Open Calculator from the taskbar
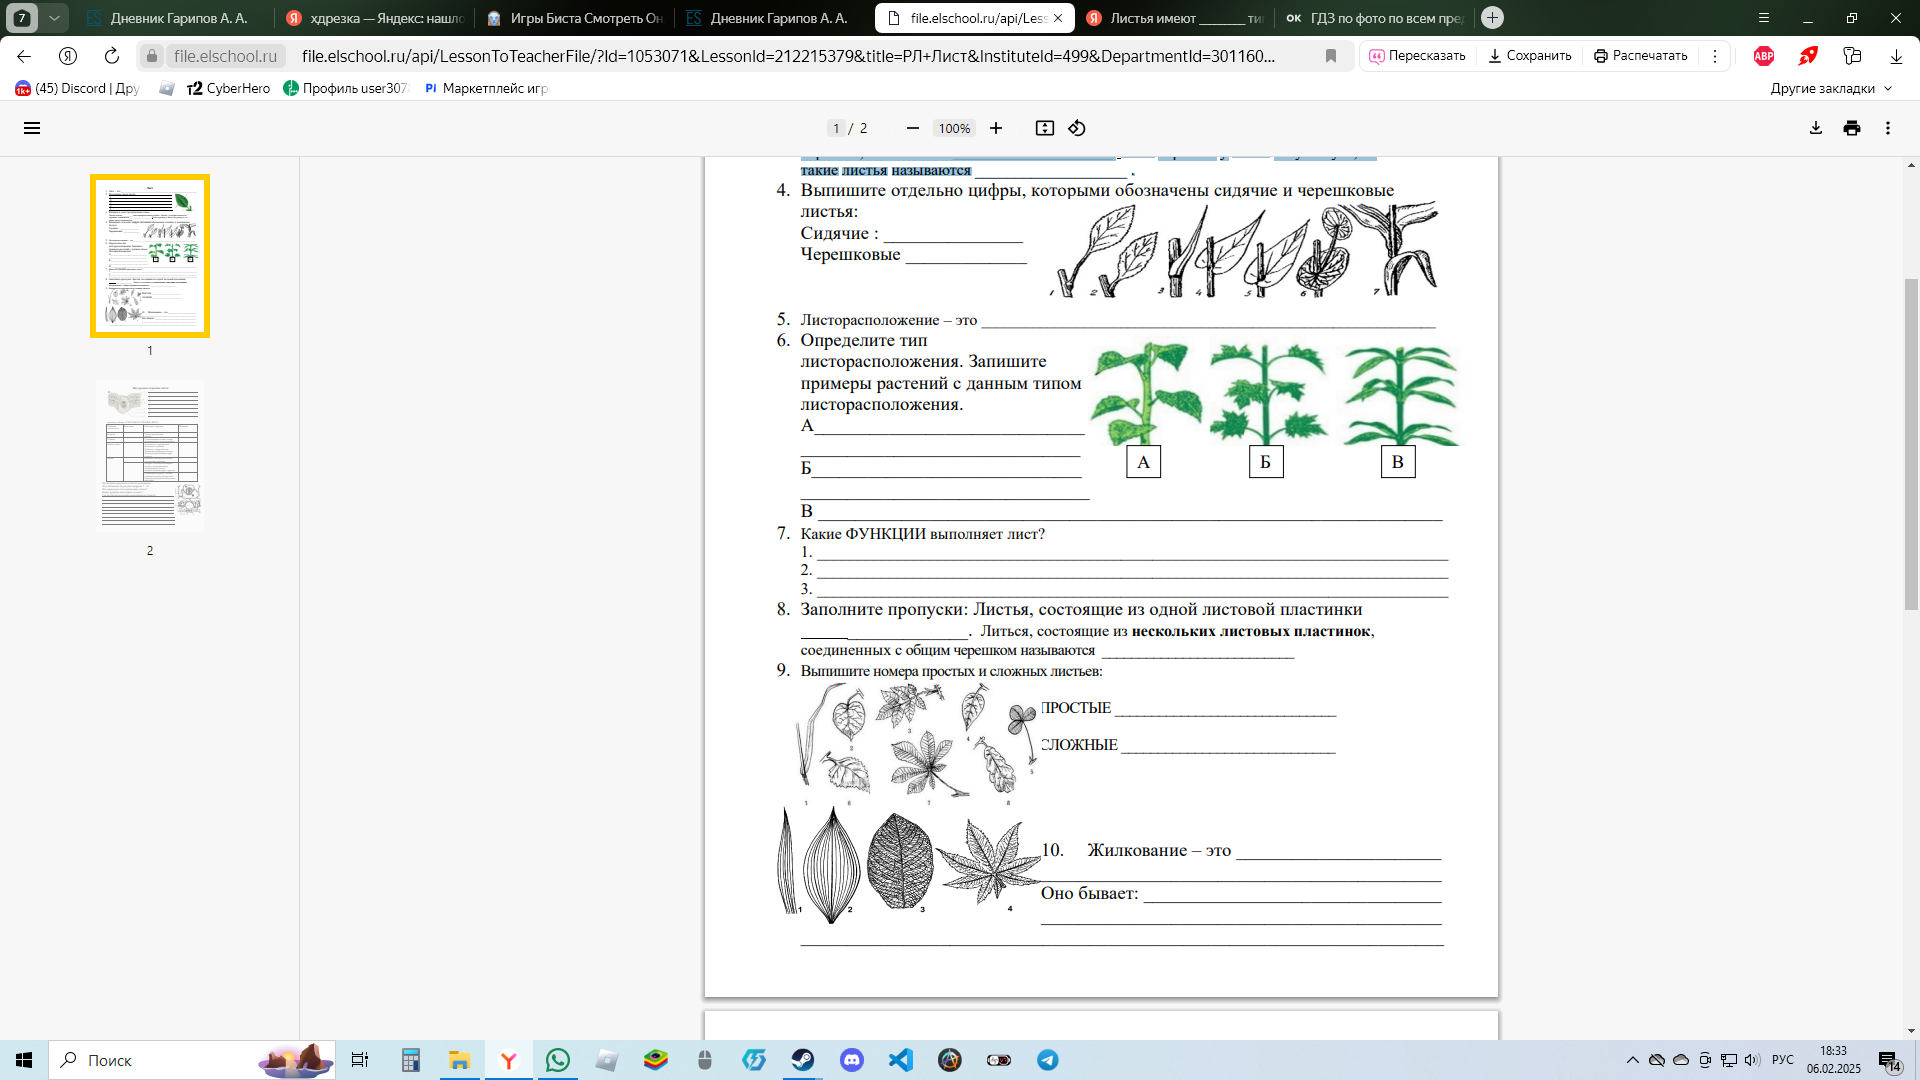This screenshot has height=1080, width=1920. [x=411, y=1060]
